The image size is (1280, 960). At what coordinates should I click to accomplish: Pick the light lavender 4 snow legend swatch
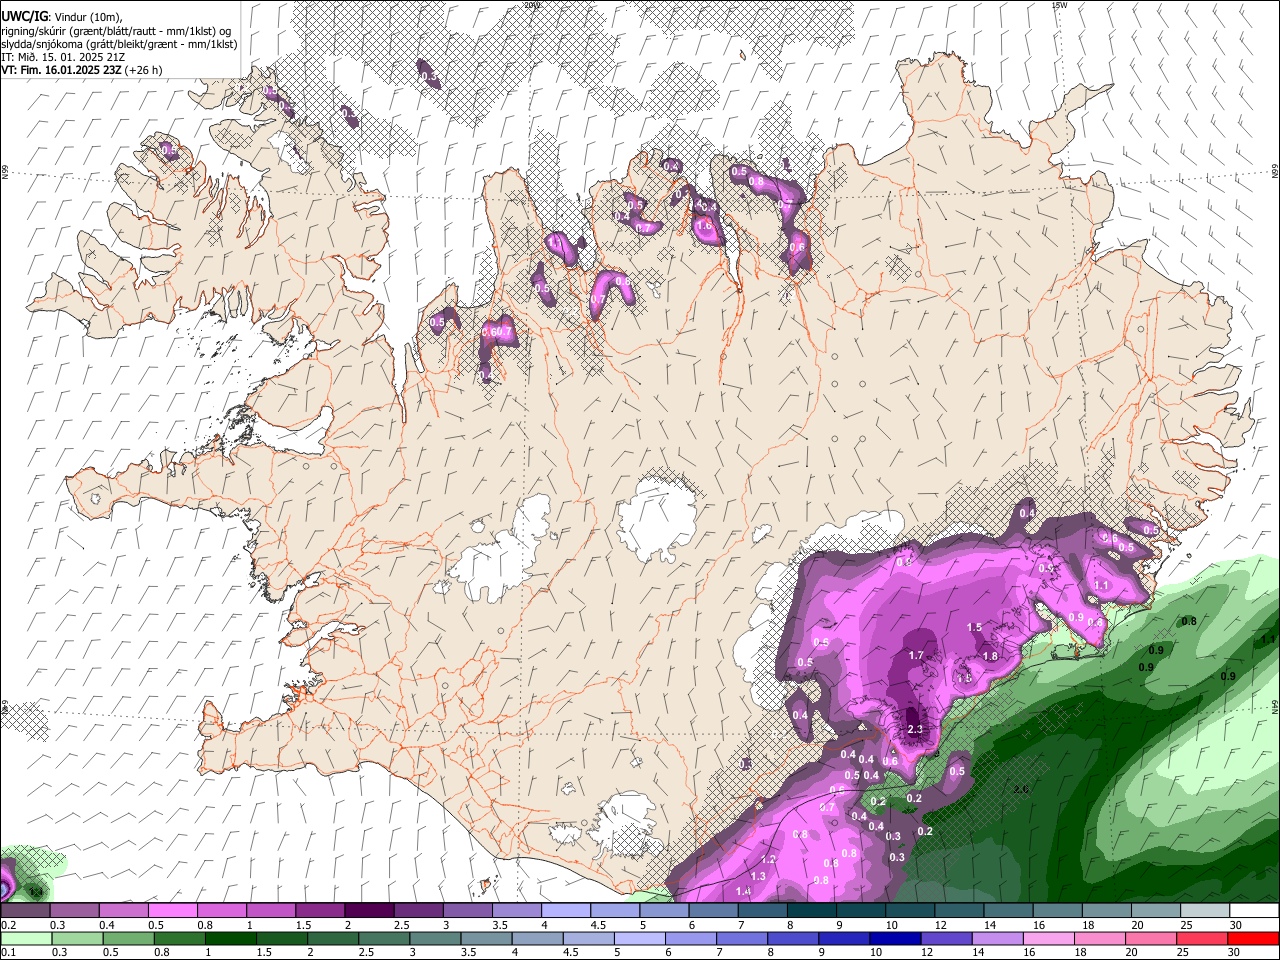566,910
